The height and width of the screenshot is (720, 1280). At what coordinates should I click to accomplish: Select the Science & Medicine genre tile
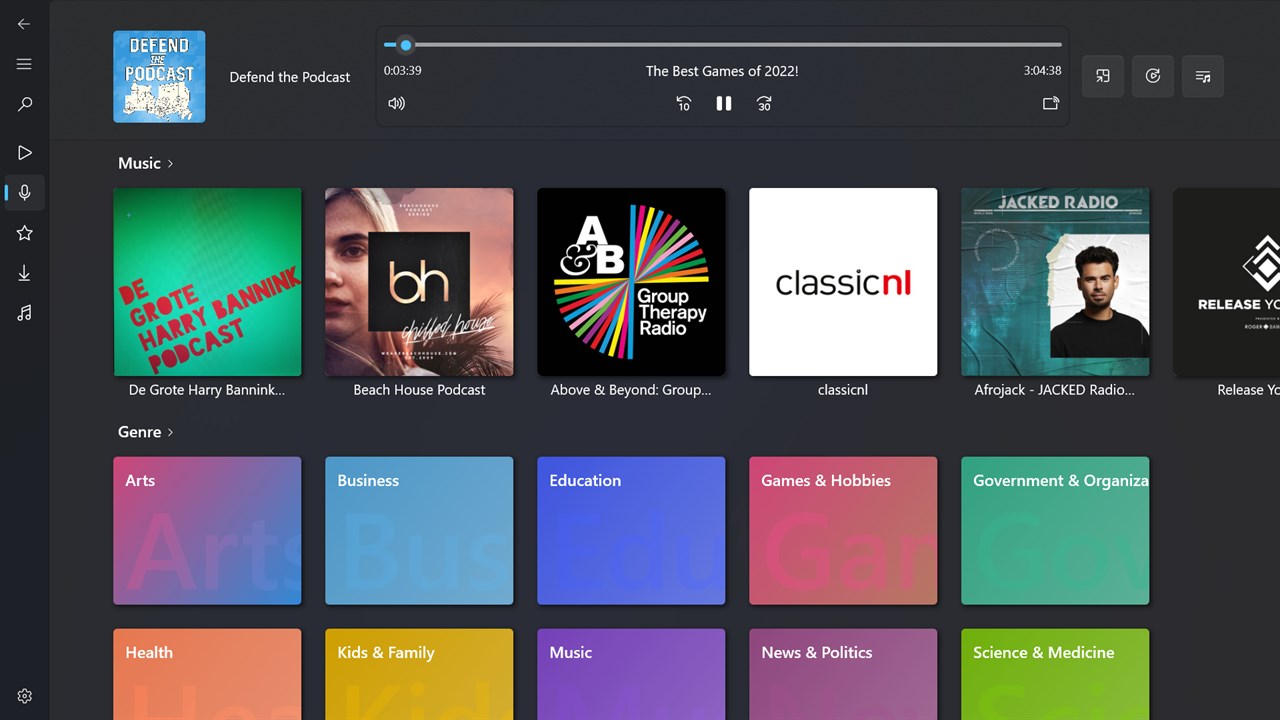1055,674
